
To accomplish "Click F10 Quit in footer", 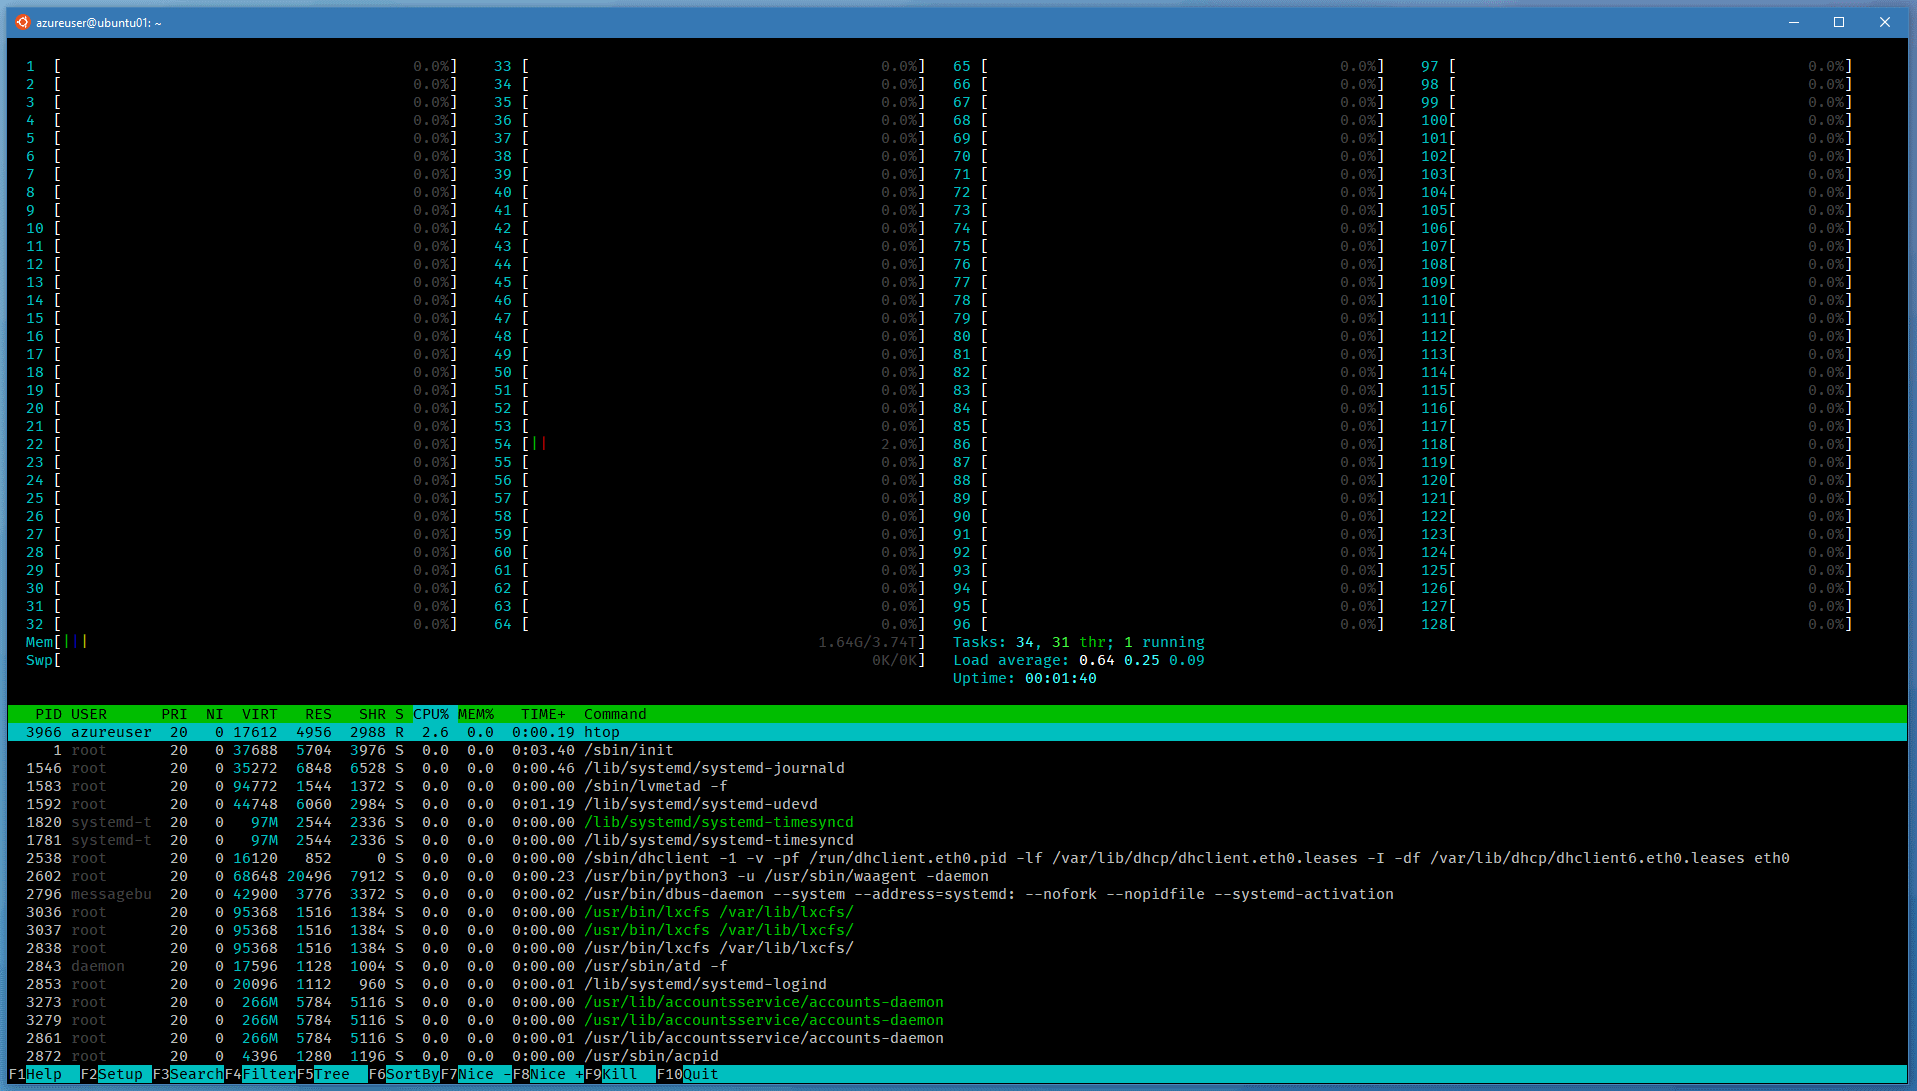I will (x=688, y=1074).
